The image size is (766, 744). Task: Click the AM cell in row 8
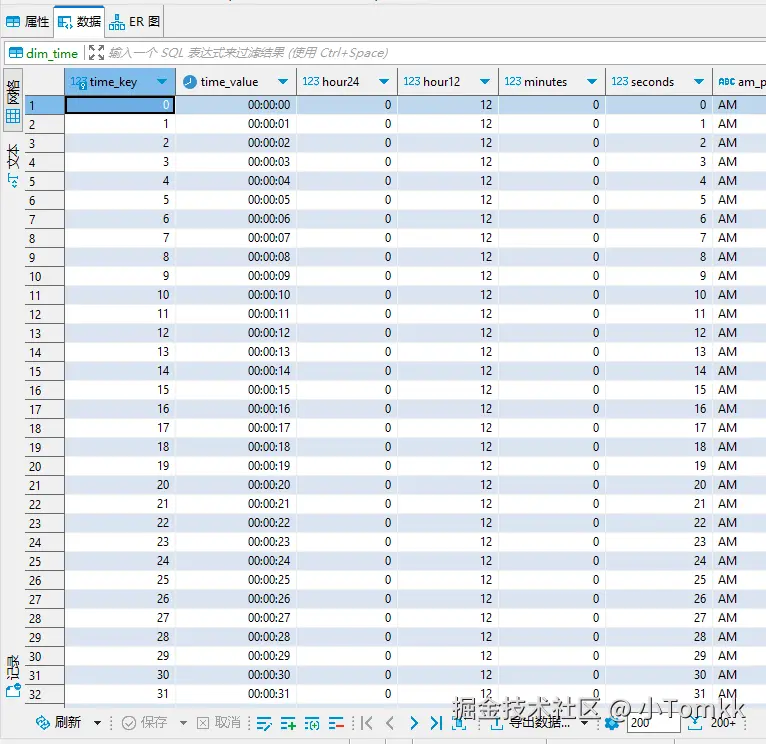coord(739,237)
